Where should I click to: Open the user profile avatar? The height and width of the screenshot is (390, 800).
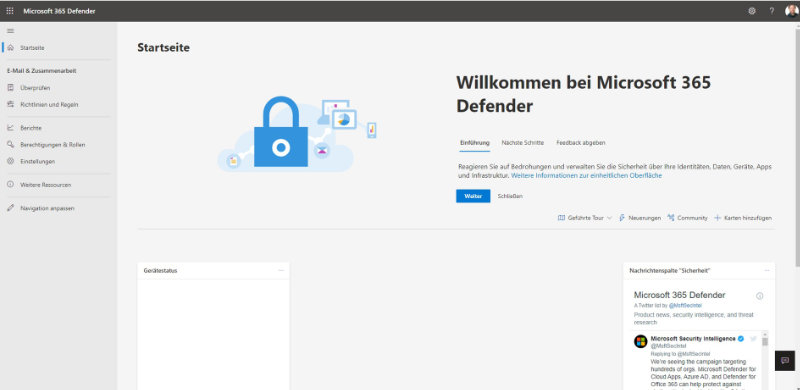792,11
